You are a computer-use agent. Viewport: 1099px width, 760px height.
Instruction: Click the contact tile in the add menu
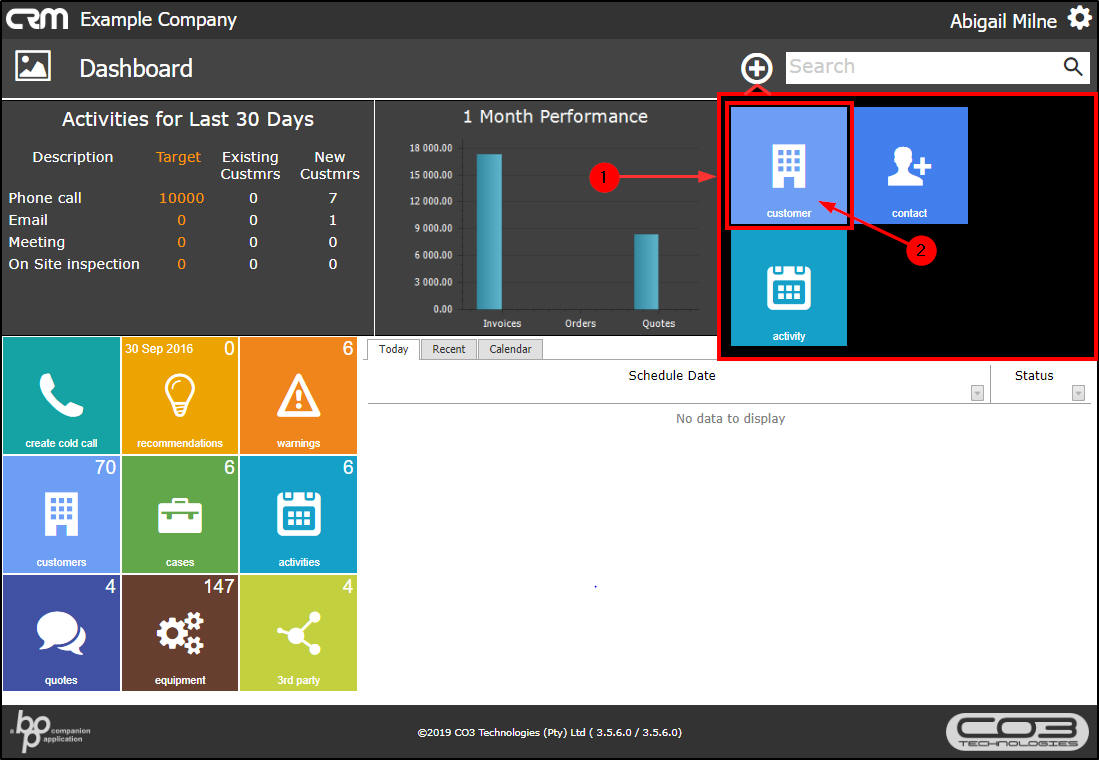pos(910,165)
